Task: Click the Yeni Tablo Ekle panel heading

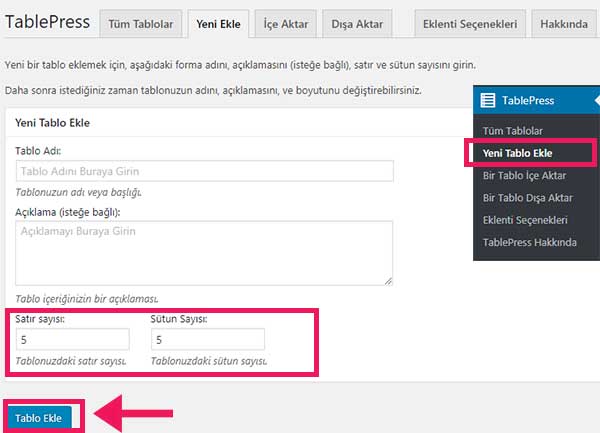Action: (52, 123)
